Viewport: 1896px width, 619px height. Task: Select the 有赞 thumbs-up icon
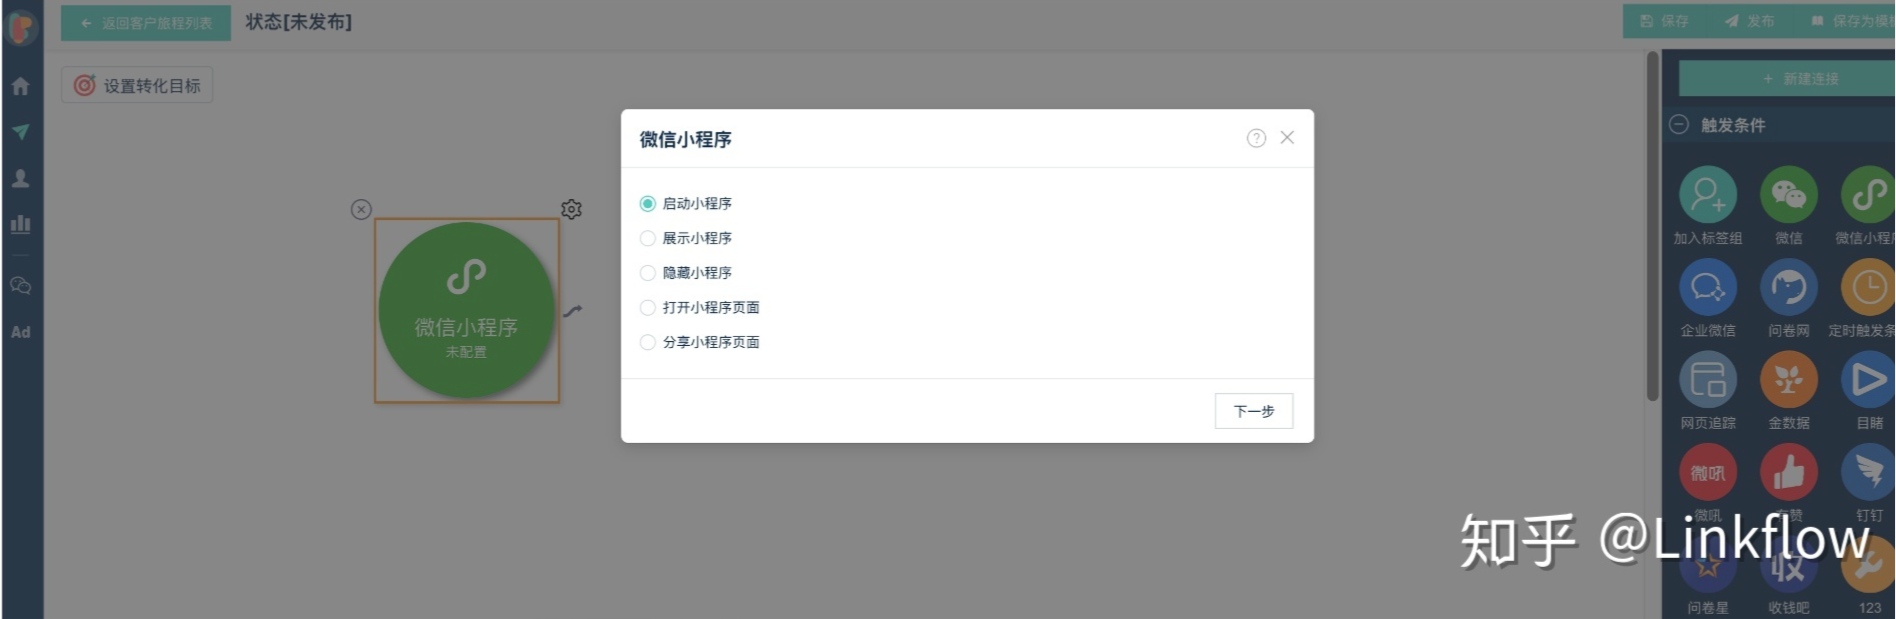pos(1789,473)
